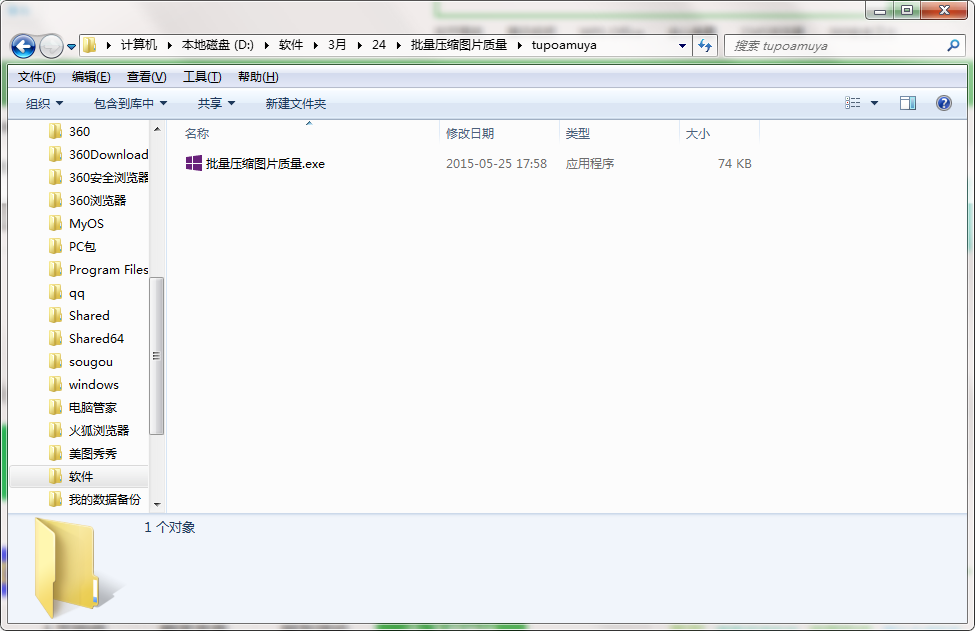The image size is (975, 631).
Task: Click the 74 KB size cell
Action: coord(734,164)
